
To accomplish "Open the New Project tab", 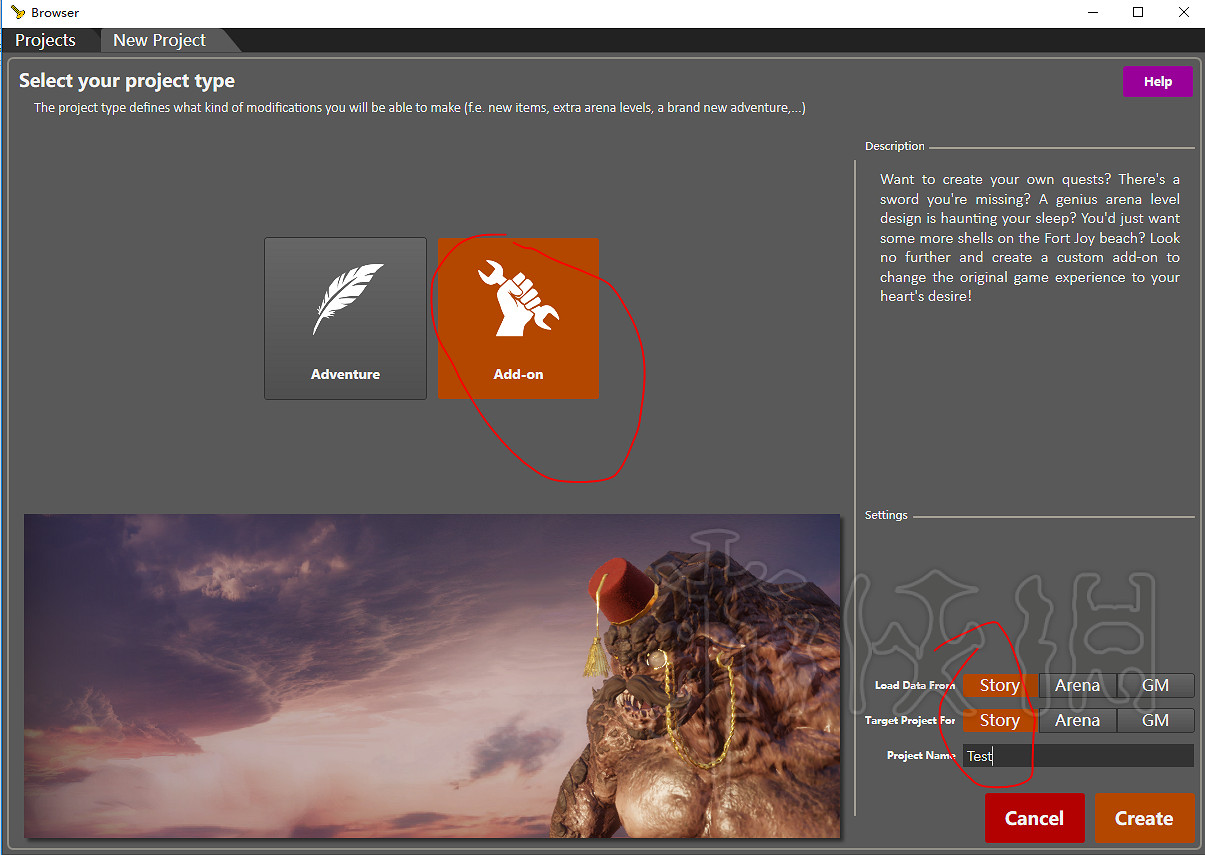I will click(x=160, y=40).
